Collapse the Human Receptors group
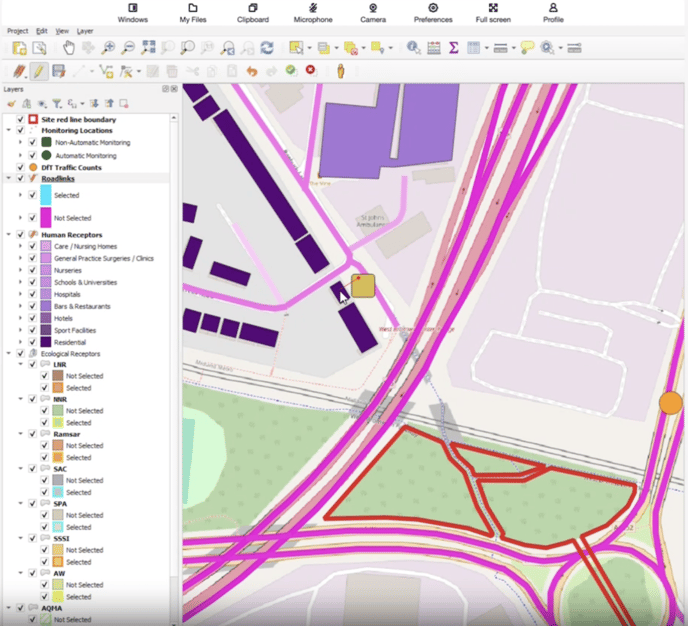This screenshot has width=688, height=626. click(x=8, y=235)
